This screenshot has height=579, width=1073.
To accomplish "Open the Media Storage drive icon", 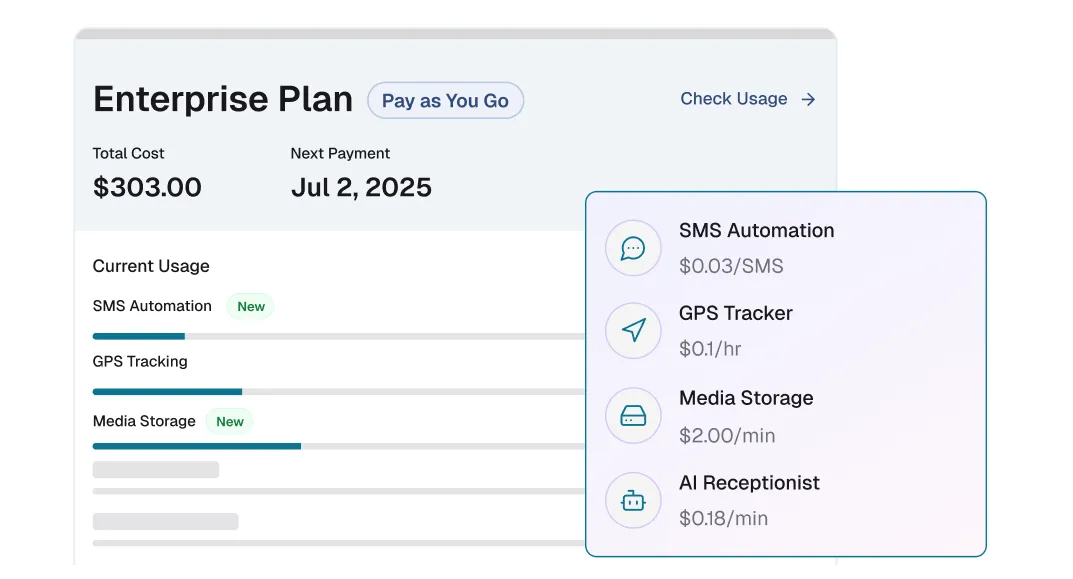I will 632,415.
